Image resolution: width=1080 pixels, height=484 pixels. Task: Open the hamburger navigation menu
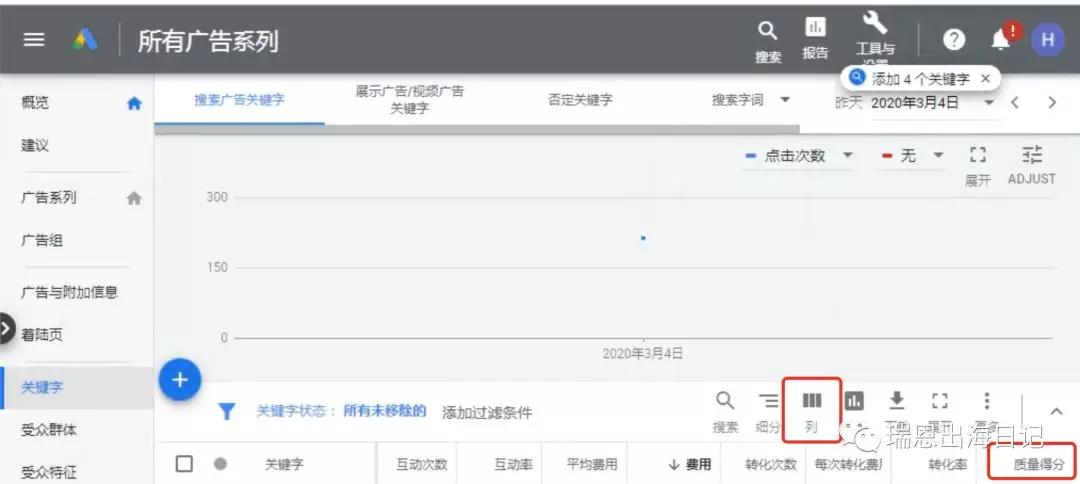pos(34,40)
